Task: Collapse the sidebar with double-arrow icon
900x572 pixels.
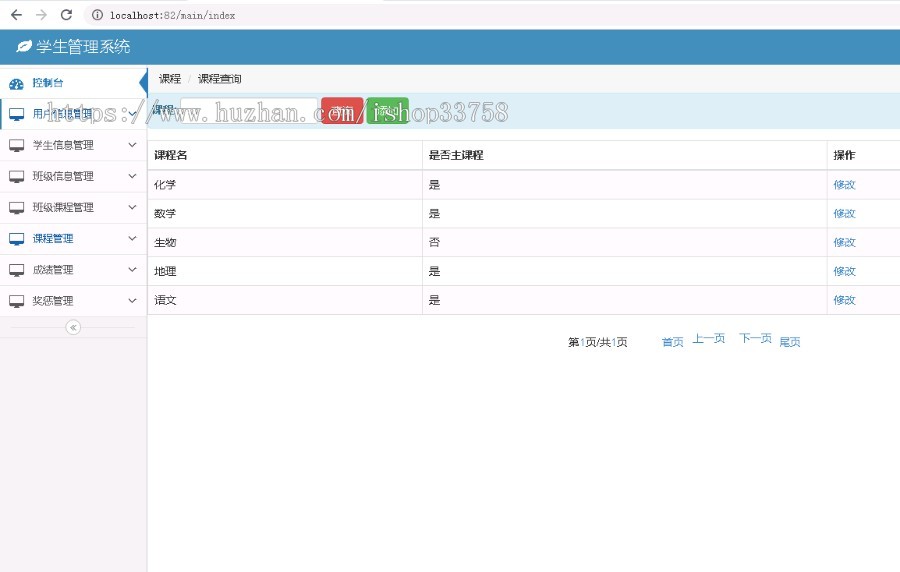Action: point(73,328)
